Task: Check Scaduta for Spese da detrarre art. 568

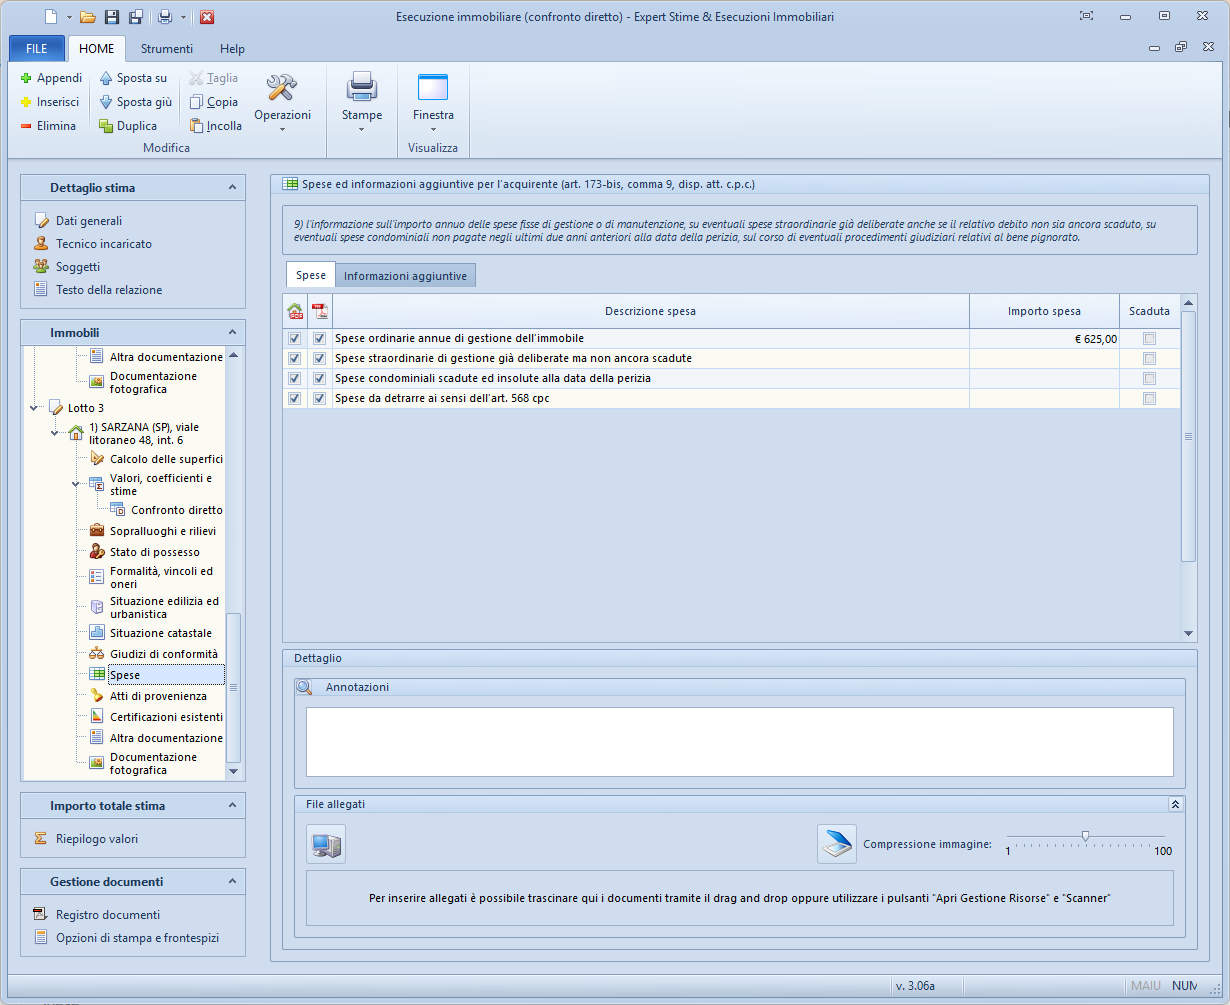Action: [1150, 399]
